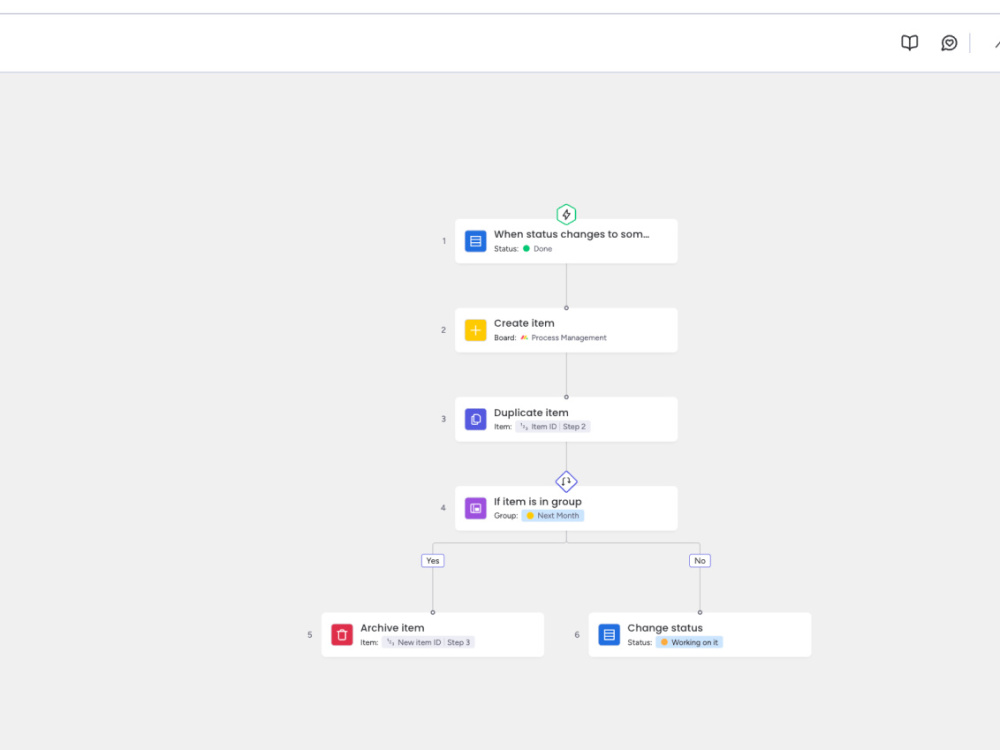The image size is (1000, 750).
Task: Click connector node above Archive item
Action: coord(432,612)
